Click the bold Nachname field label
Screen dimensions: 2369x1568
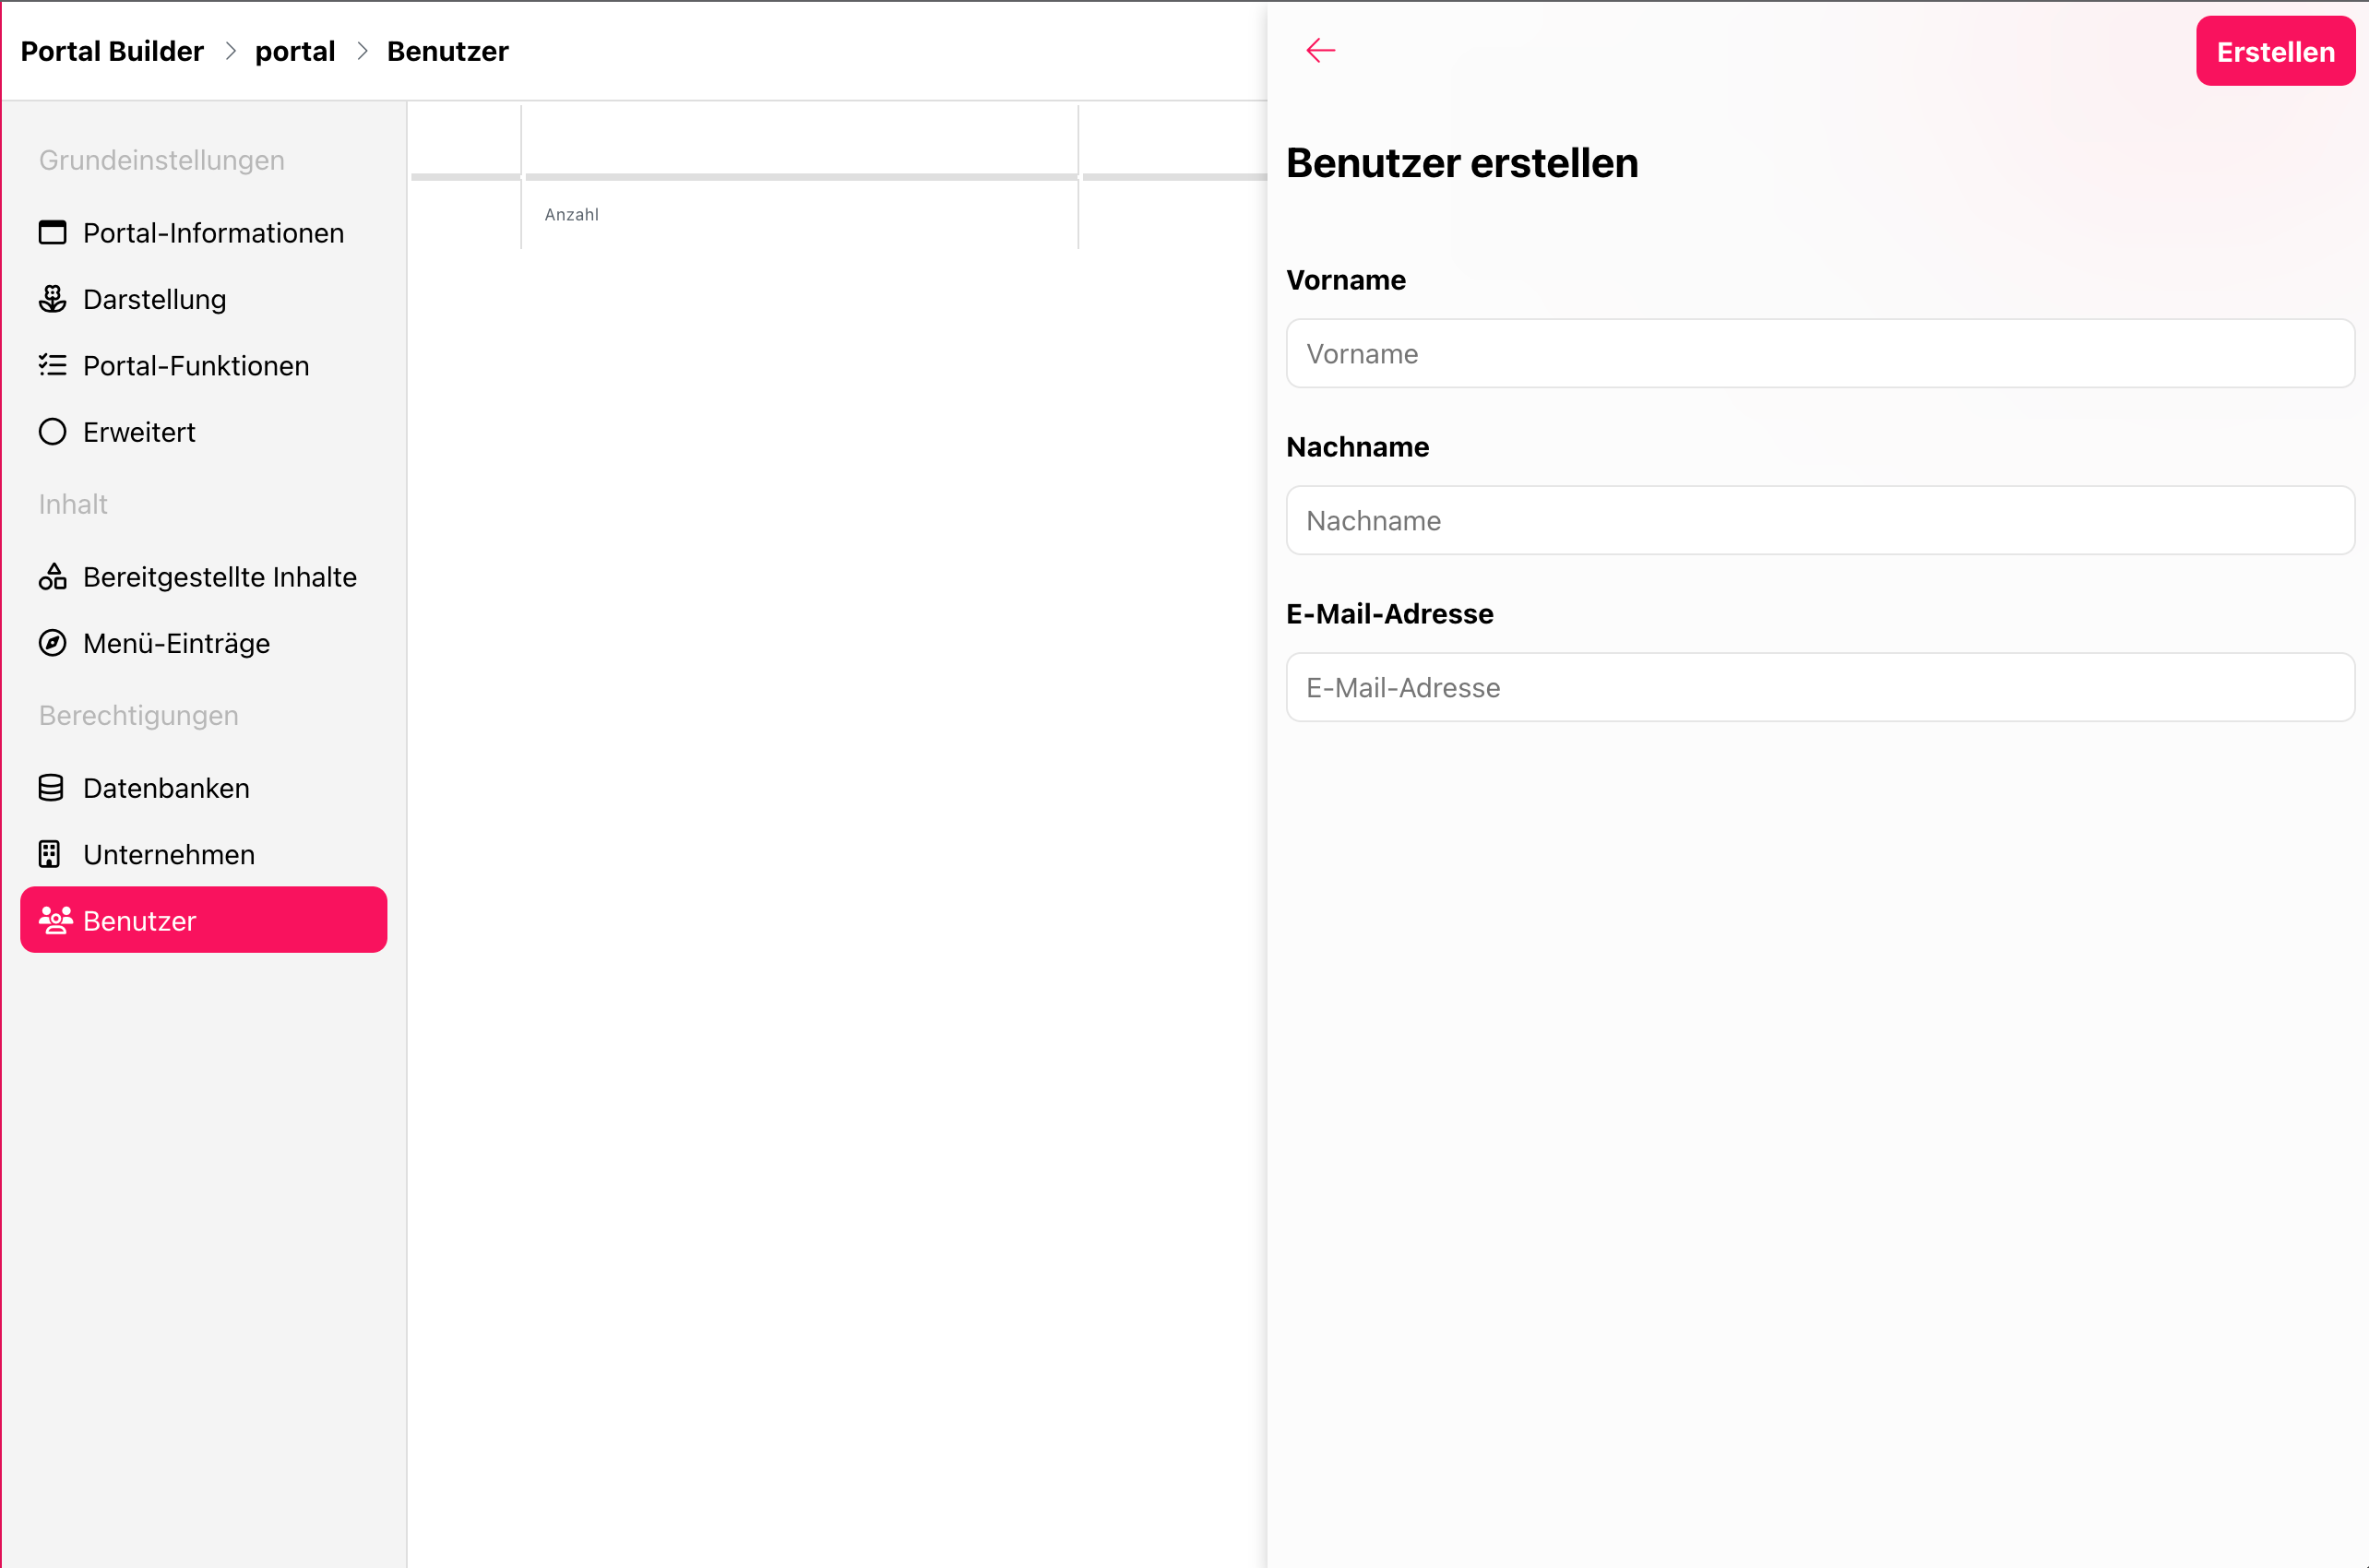[x=1357, y=447]
